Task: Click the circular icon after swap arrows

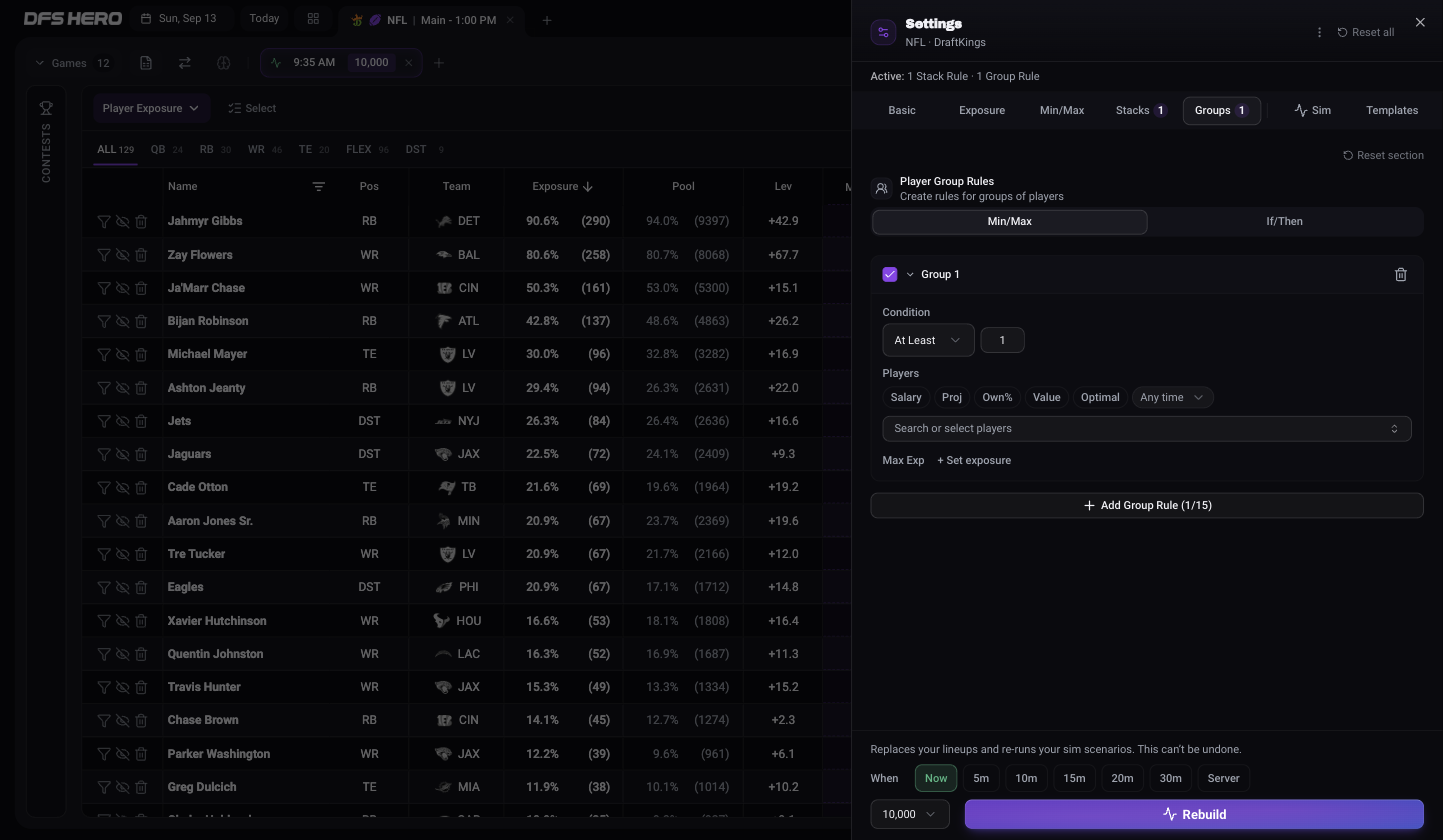Action: tap(223, 63)
